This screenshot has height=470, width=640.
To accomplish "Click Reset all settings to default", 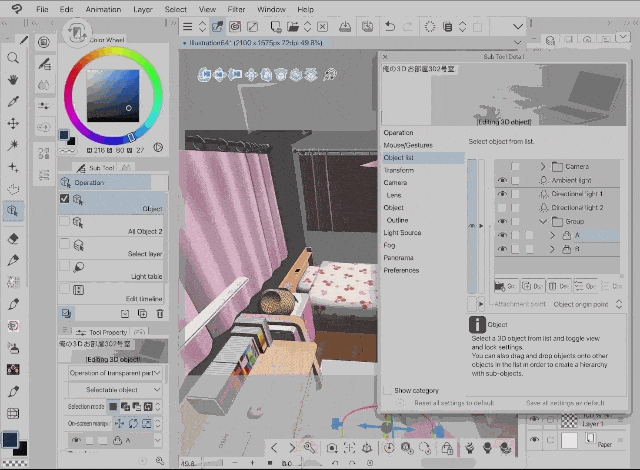I will (454, 403).
